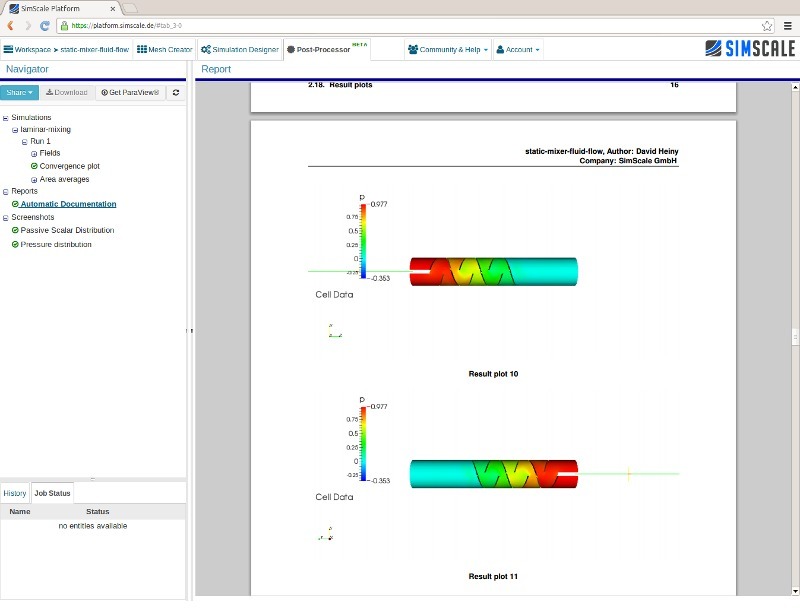Open Community & Help people icon
The image size is (800, 611).
click(x=411, y=49)
